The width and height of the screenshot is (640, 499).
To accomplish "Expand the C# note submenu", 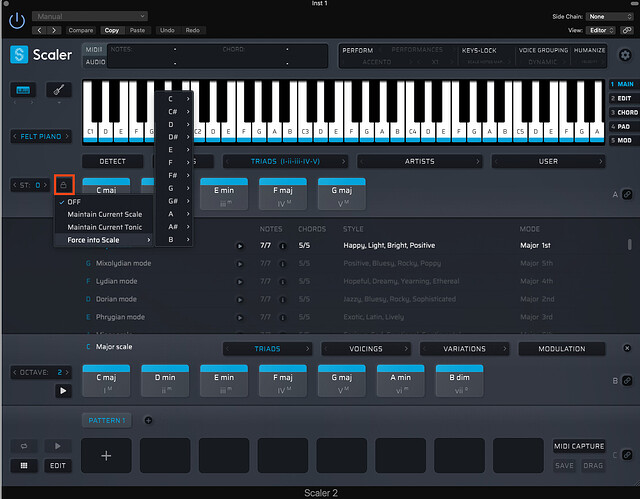I will [174, 111].
